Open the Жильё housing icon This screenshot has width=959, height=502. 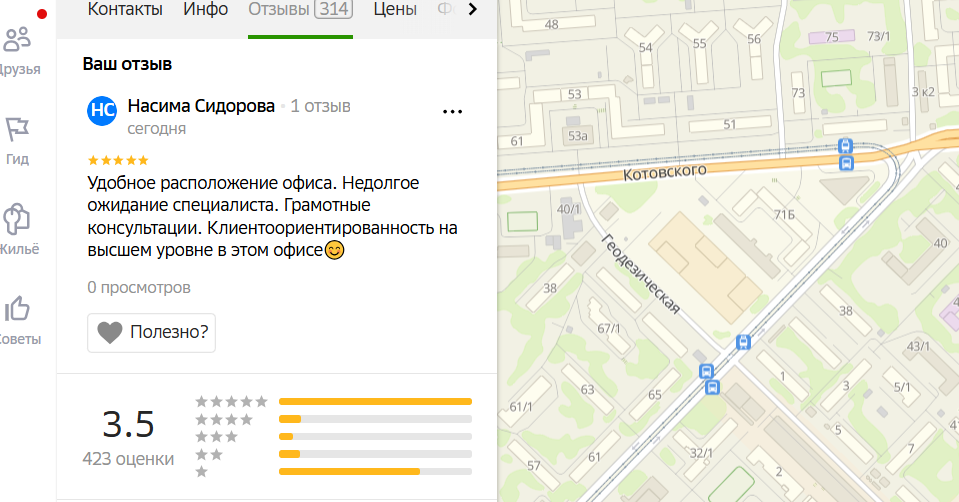click(17, 219)
